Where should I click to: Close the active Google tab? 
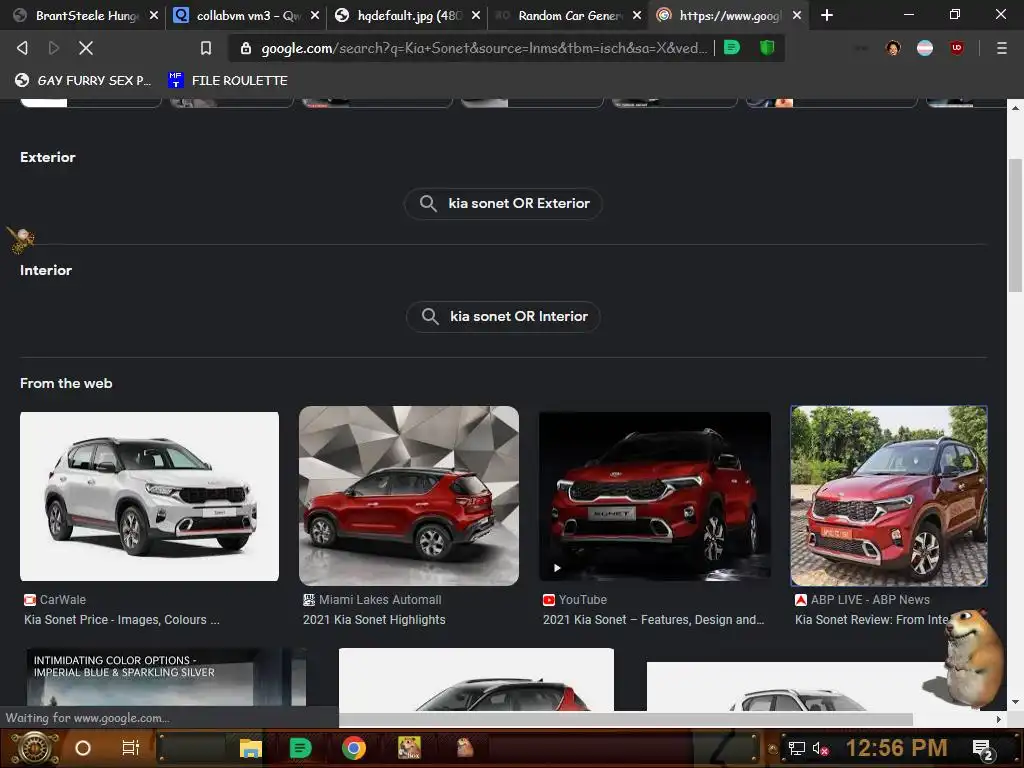(797, 15)
